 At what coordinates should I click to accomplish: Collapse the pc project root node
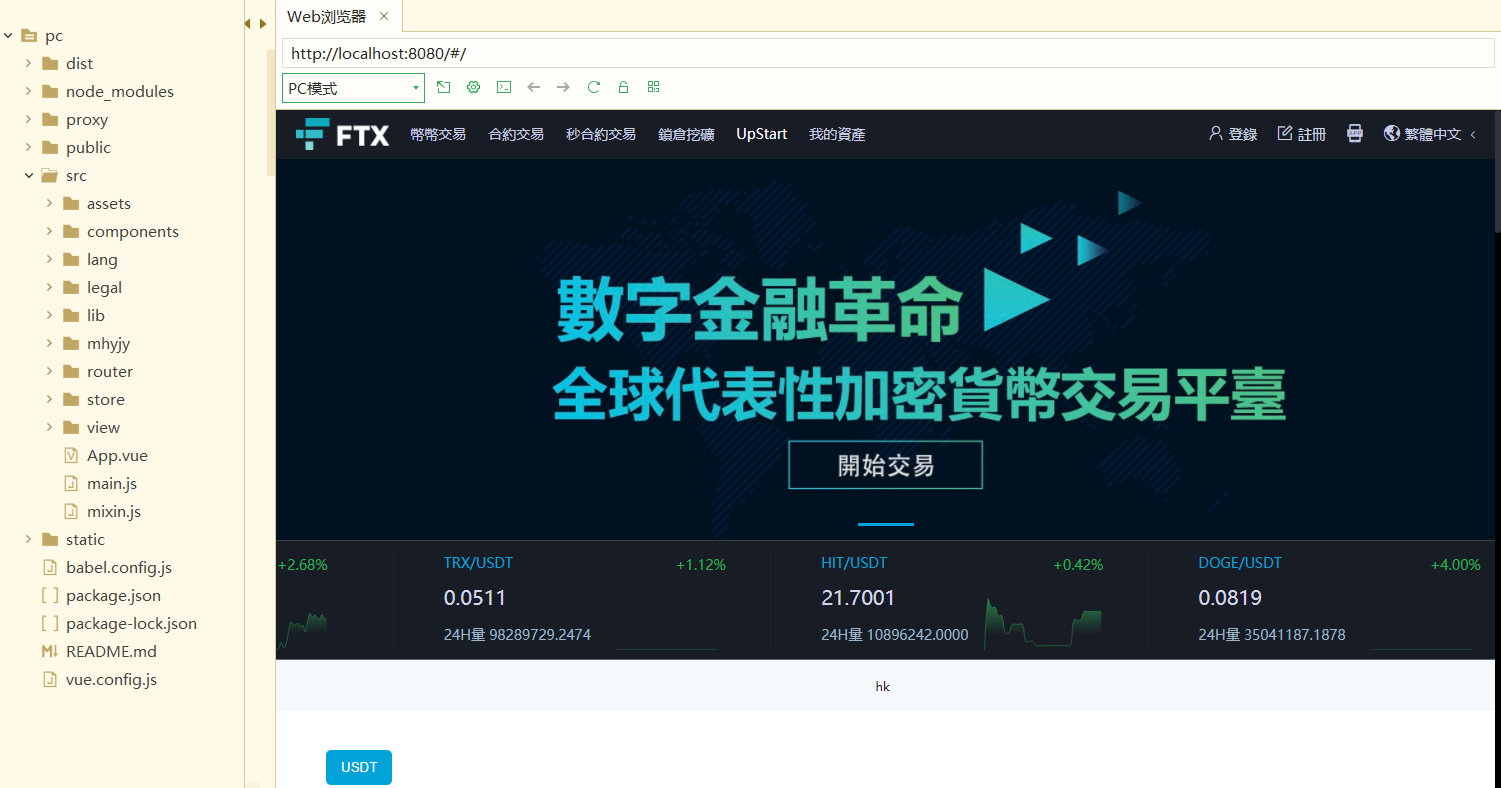tap(8, 35)
